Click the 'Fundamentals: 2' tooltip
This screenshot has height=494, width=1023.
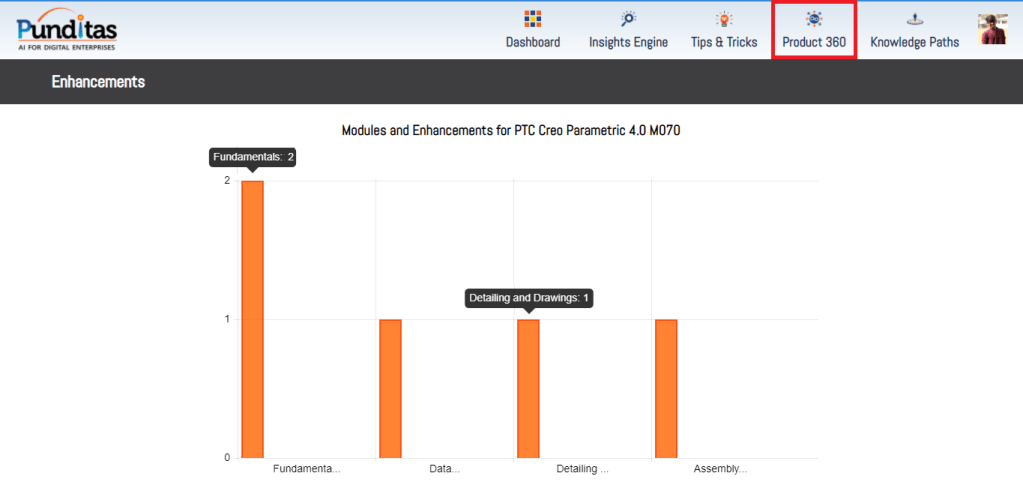click(x=253, y=157)
